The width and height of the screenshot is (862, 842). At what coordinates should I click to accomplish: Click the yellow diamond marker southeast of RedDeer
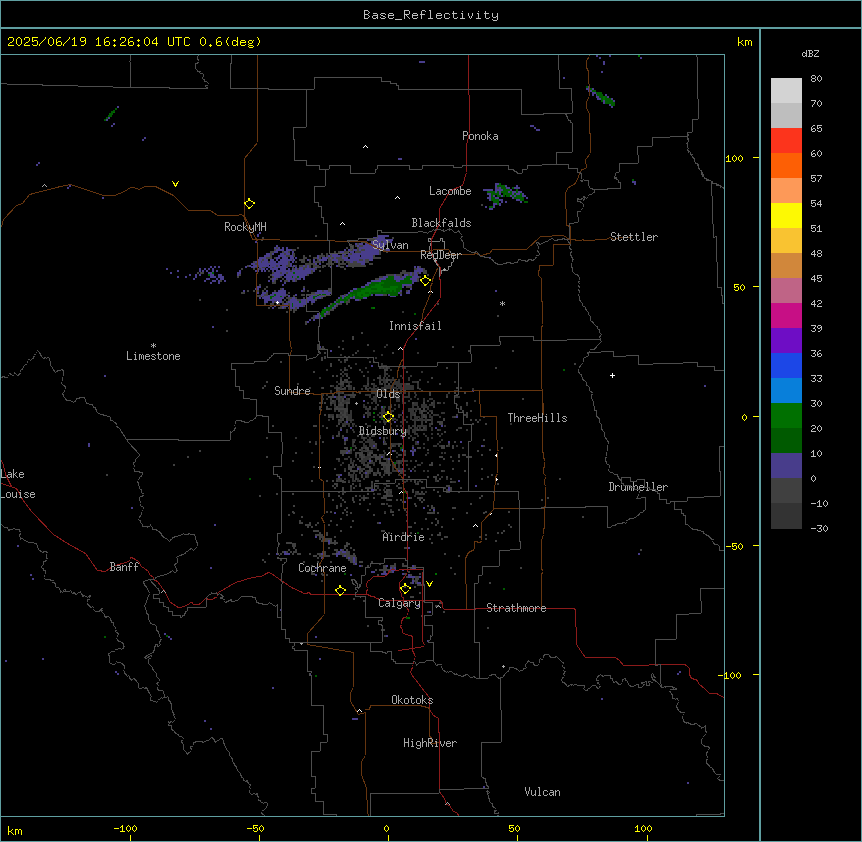[426, 281]
